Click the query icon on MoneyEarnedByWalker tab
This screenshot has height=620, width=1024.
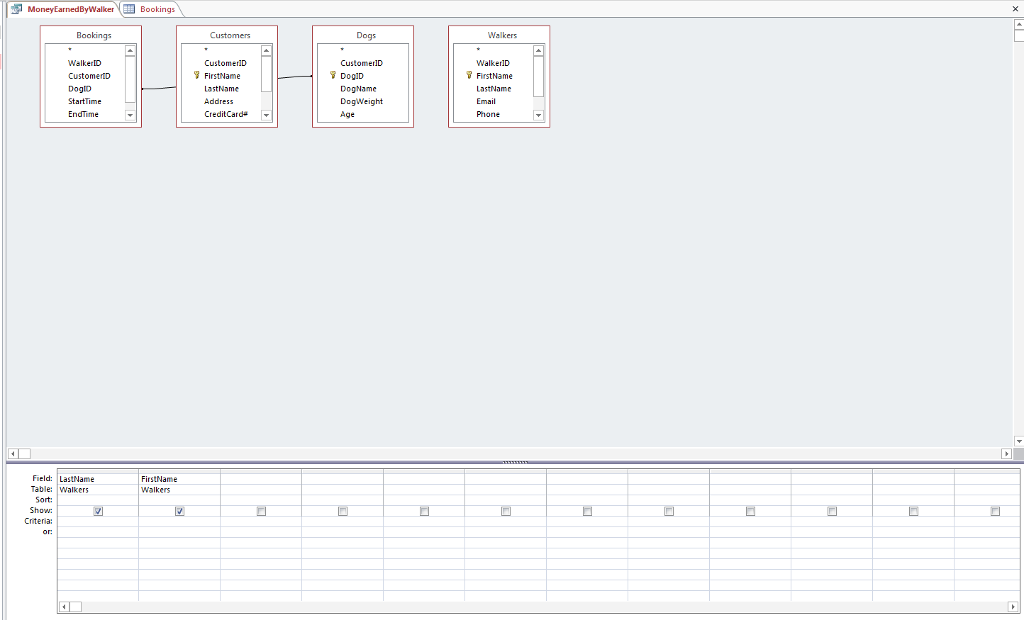click(16, 8)
